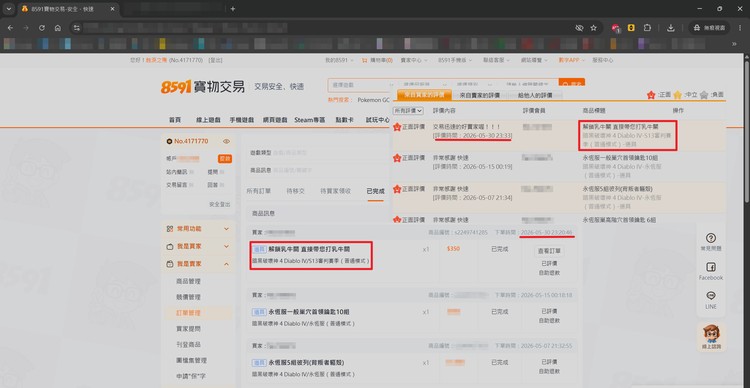
Task: Click the $350 order price
Action: tap(453, 249)
